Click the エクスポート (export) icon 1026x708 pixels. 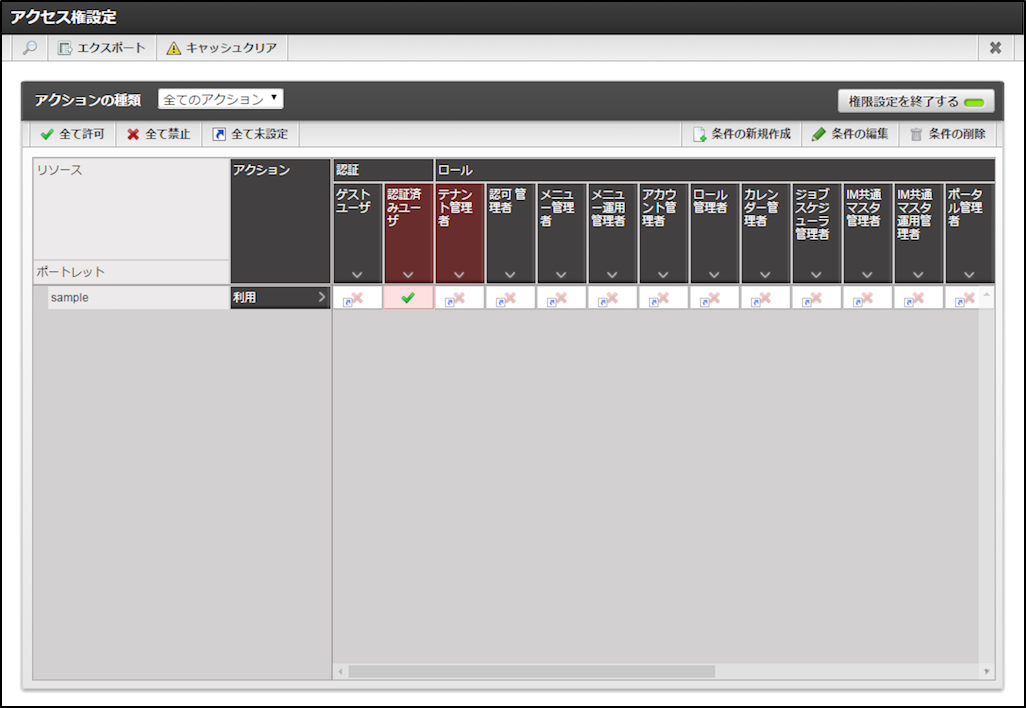tap(62, 47)
